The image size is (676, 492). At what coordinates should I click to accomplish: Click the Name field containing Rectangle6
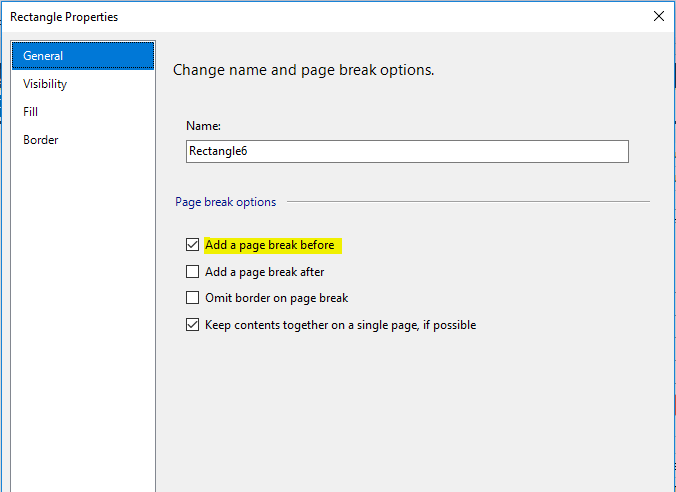tap(407, 151)
